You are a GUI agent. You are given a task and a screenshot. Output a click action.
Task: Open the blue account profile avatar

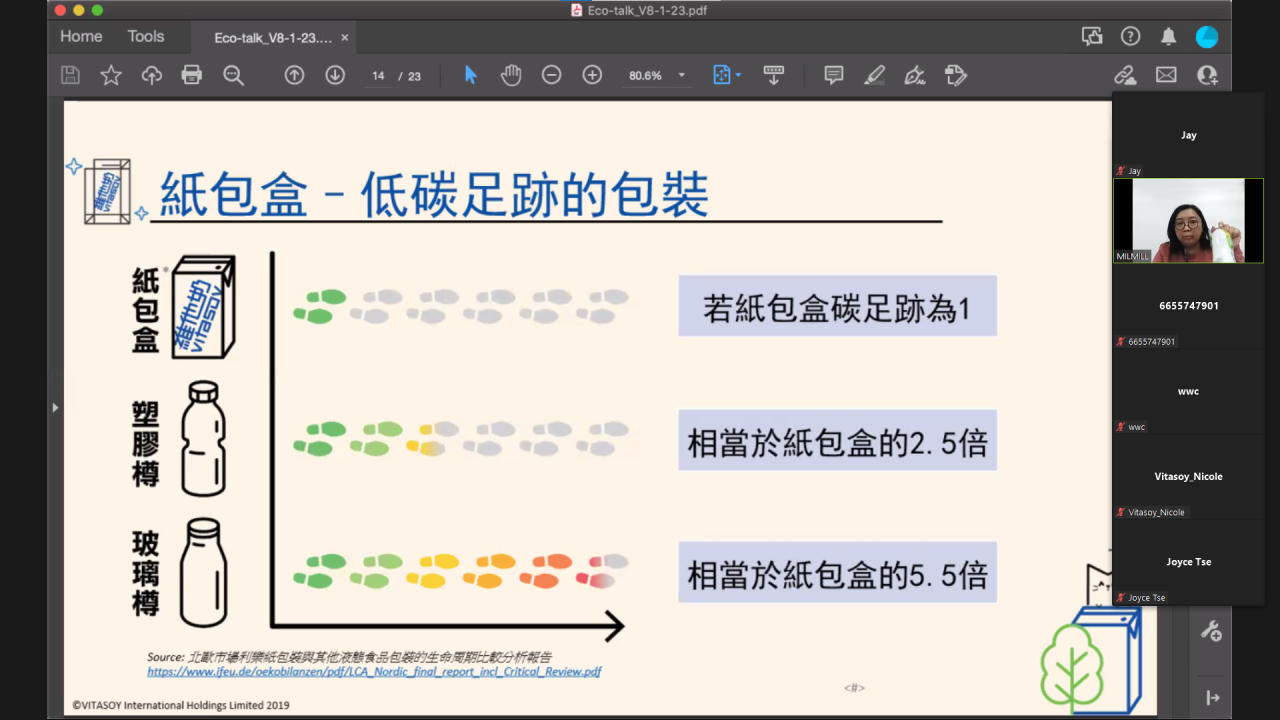click(x=1207, y=37)
